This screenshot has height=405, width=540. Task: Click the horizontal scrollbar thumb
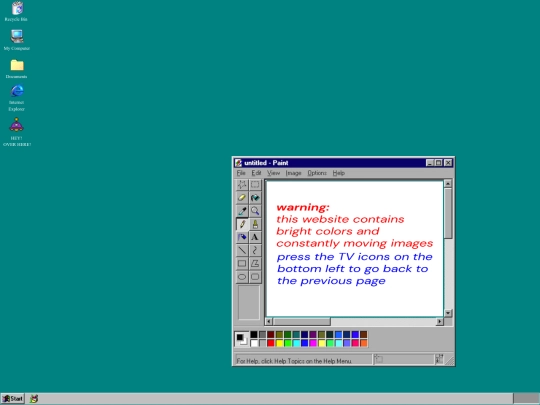point(302,322)
